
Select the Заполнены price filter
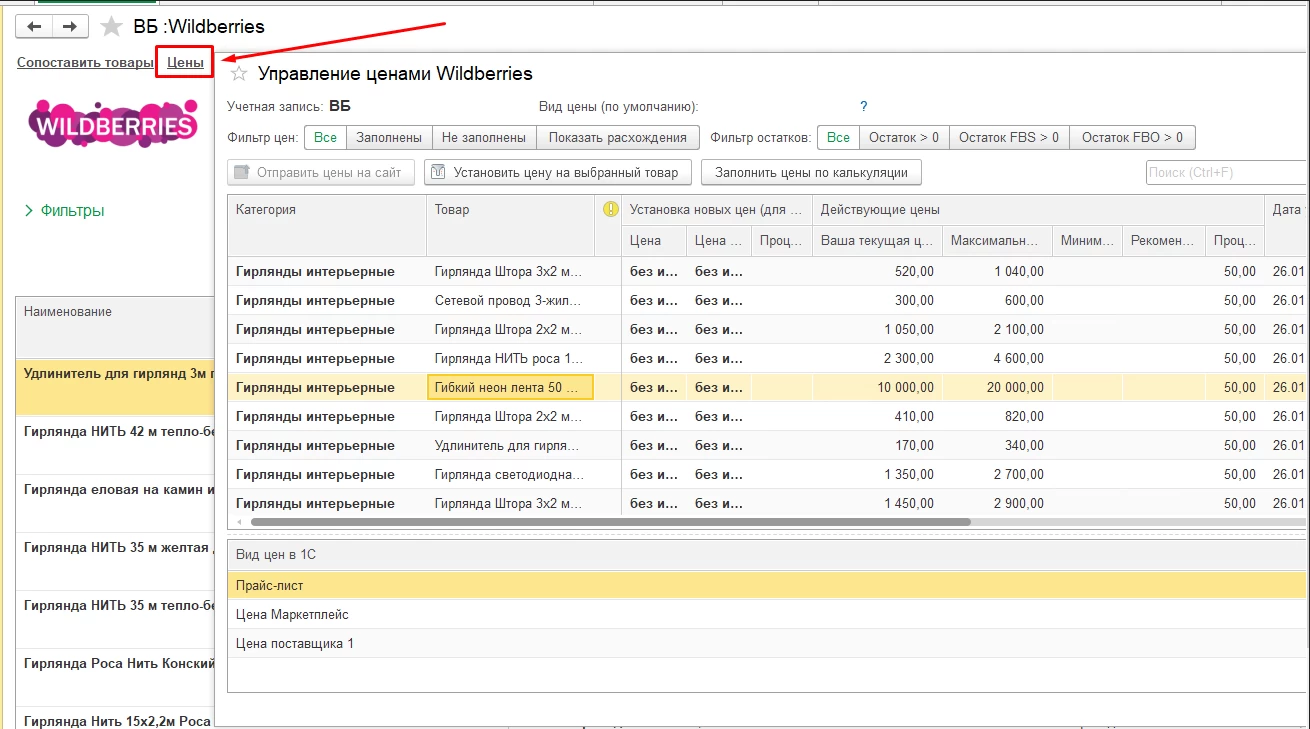pyautogui.click(x=389, y=137)
